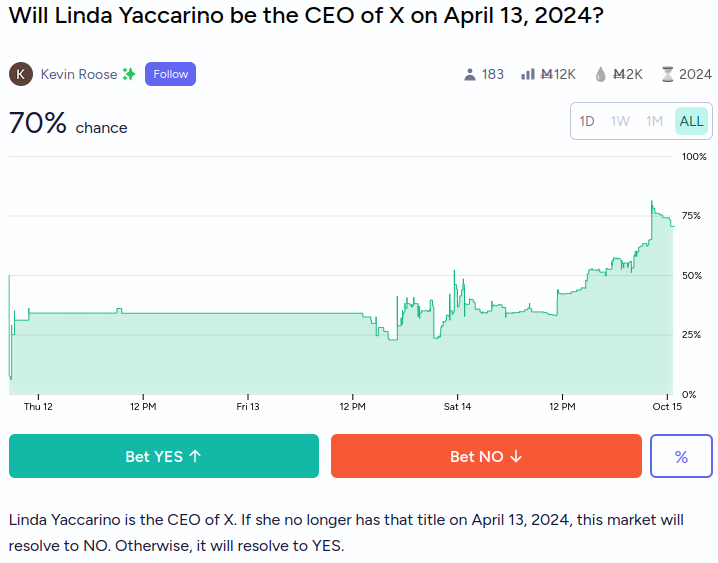Click the Sat 14 axis marker
Screen dimensions: 718x563
[x=457, y=406]
